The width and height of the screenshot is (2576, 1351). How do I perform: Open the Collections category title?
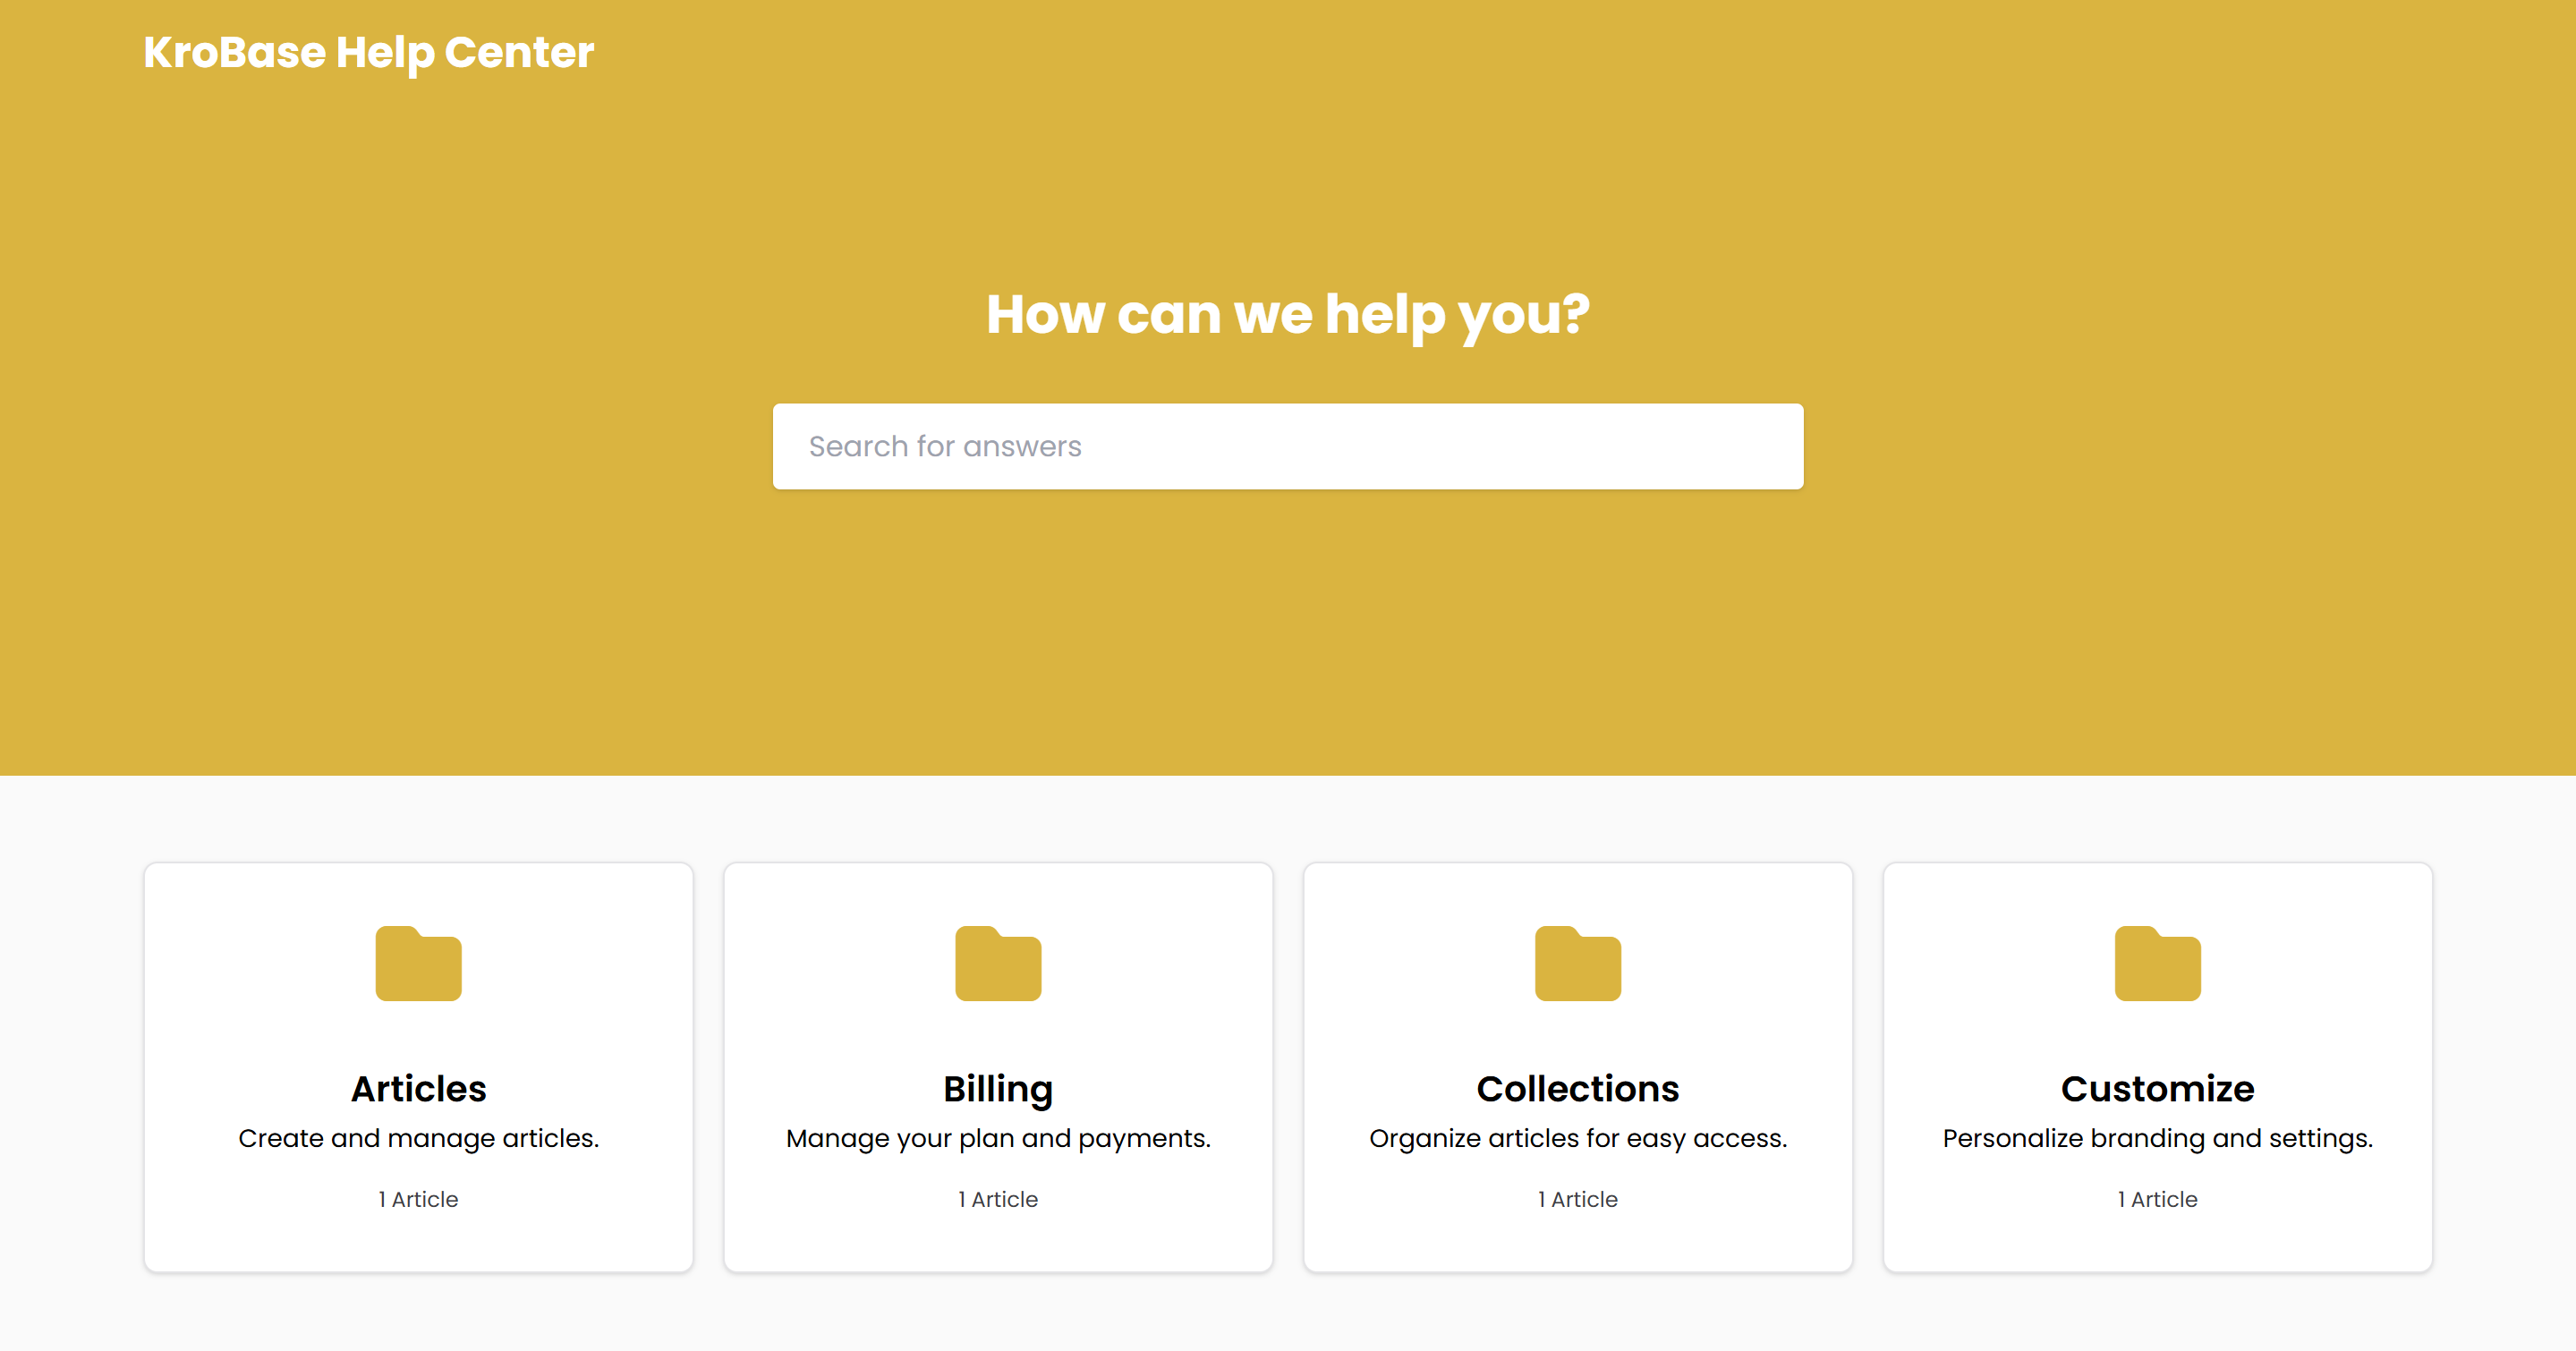click(1578, 1088)
